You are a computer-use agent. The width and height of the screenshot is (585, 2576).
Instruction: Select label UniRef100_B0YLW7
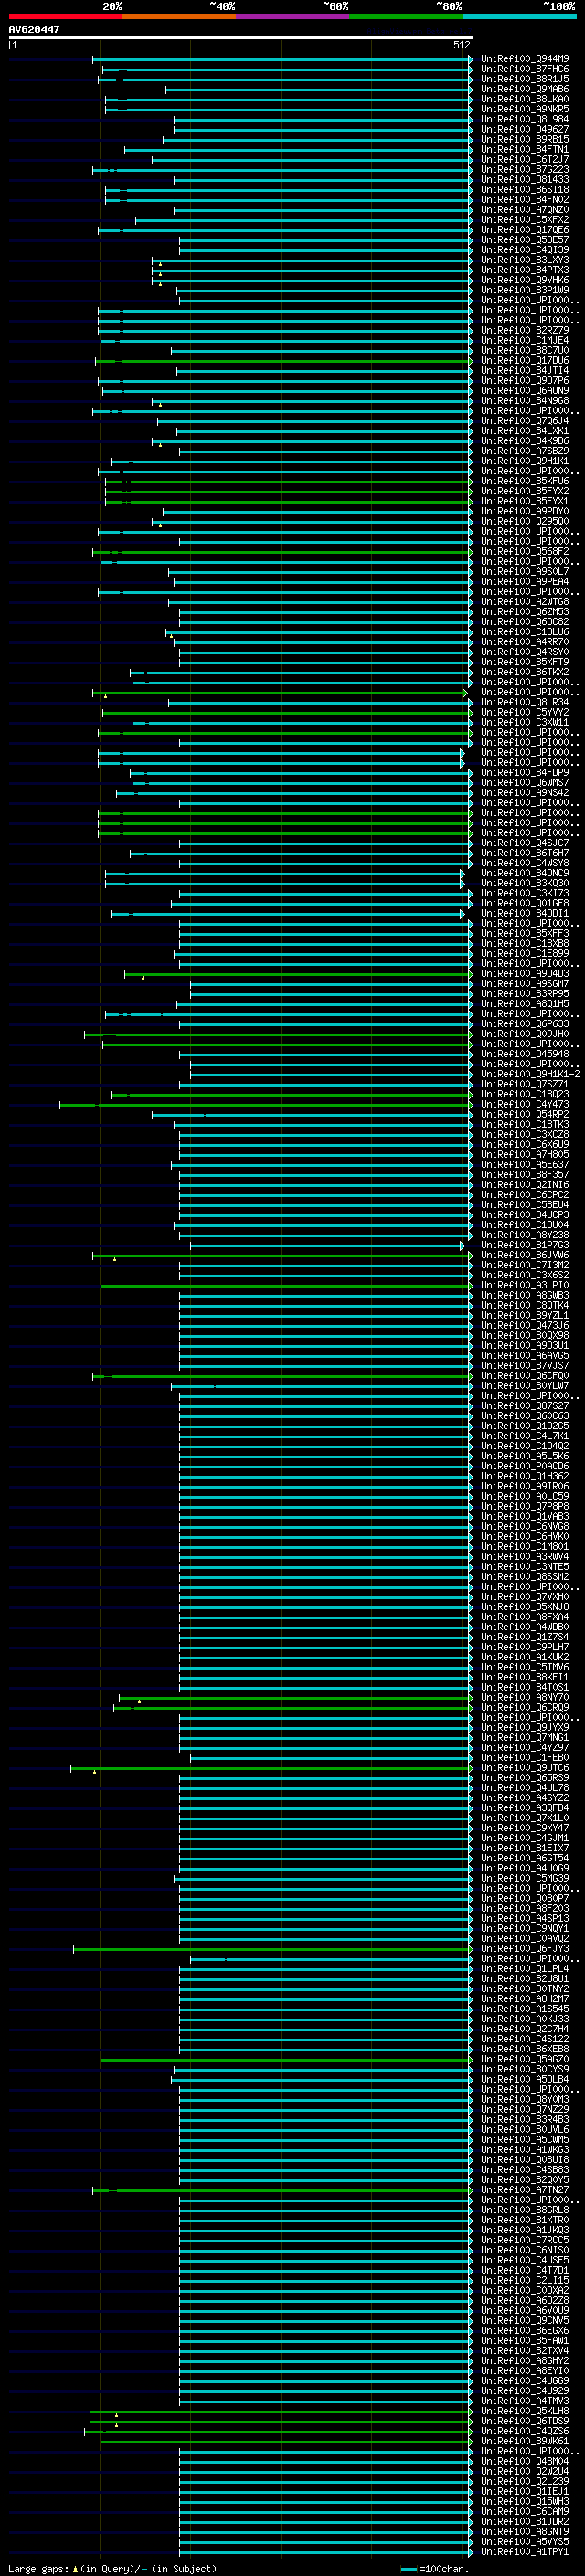point(524,1386)
